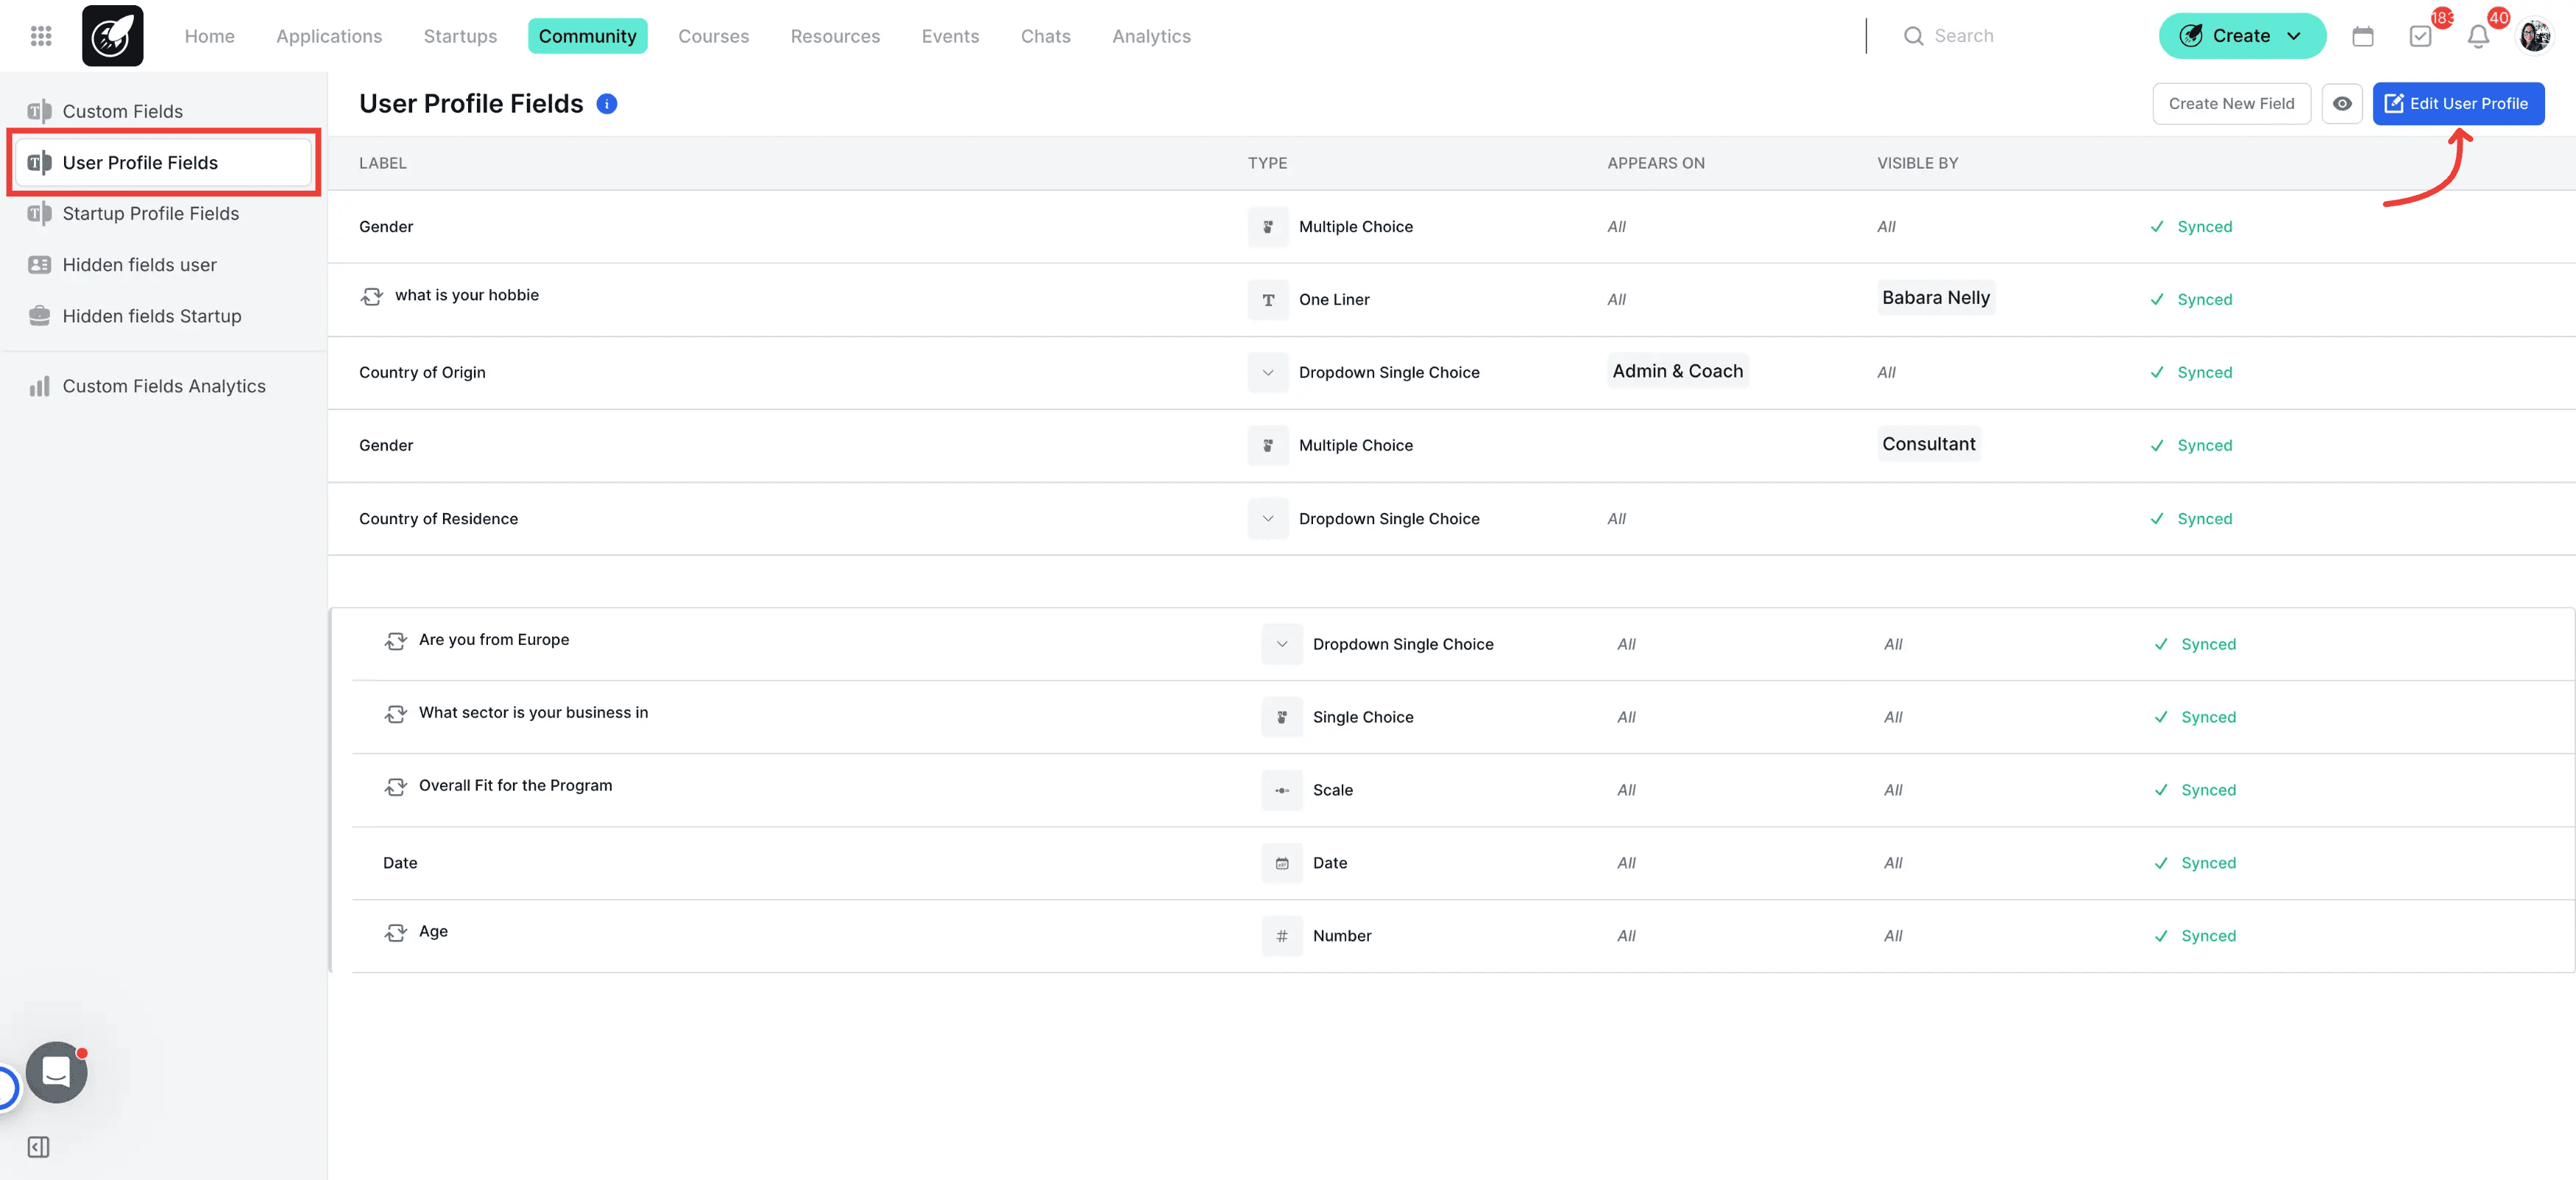The image size is (2576, 1180).
Task: Open the Resources tab
Action: click(x=835, y=36)
